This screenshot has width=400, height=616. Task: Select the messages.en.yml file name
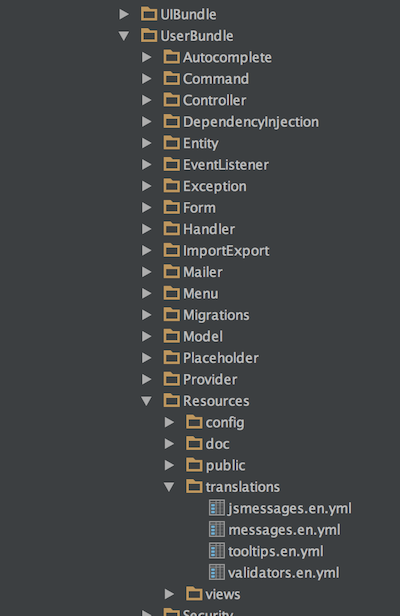click(284, 530)
